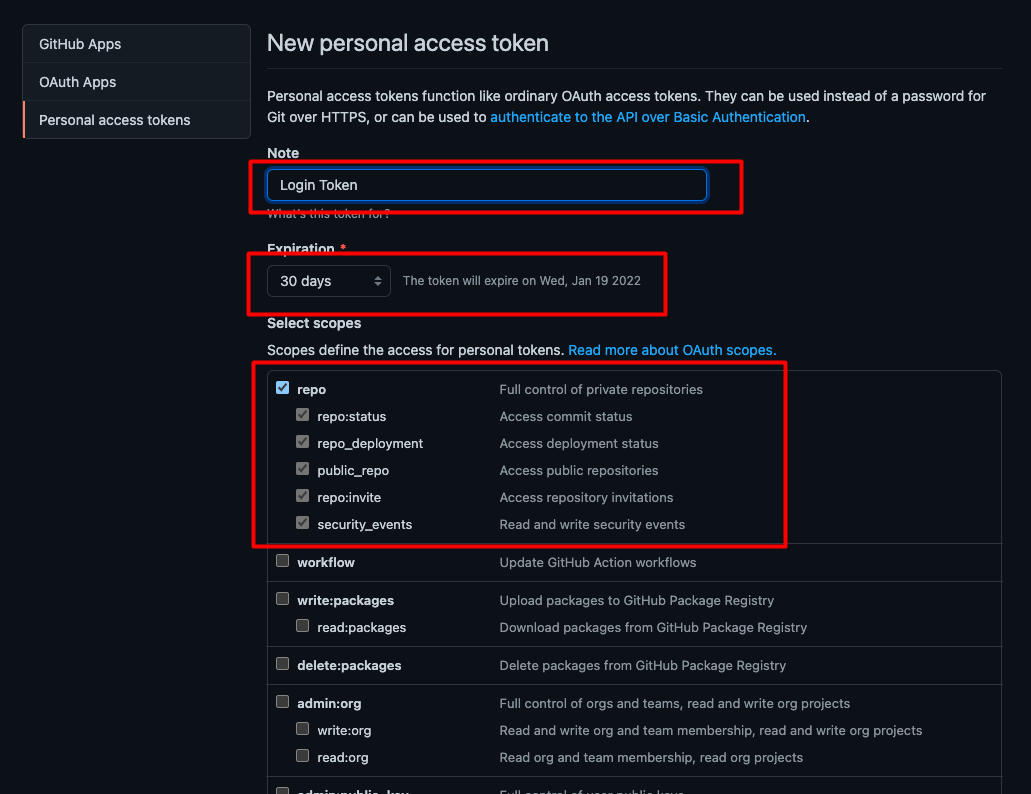This screenshot has width=1031, height=794.
Task: Open authenticate to the API over Basic Authentication link
Action: (x=648, y=117)
